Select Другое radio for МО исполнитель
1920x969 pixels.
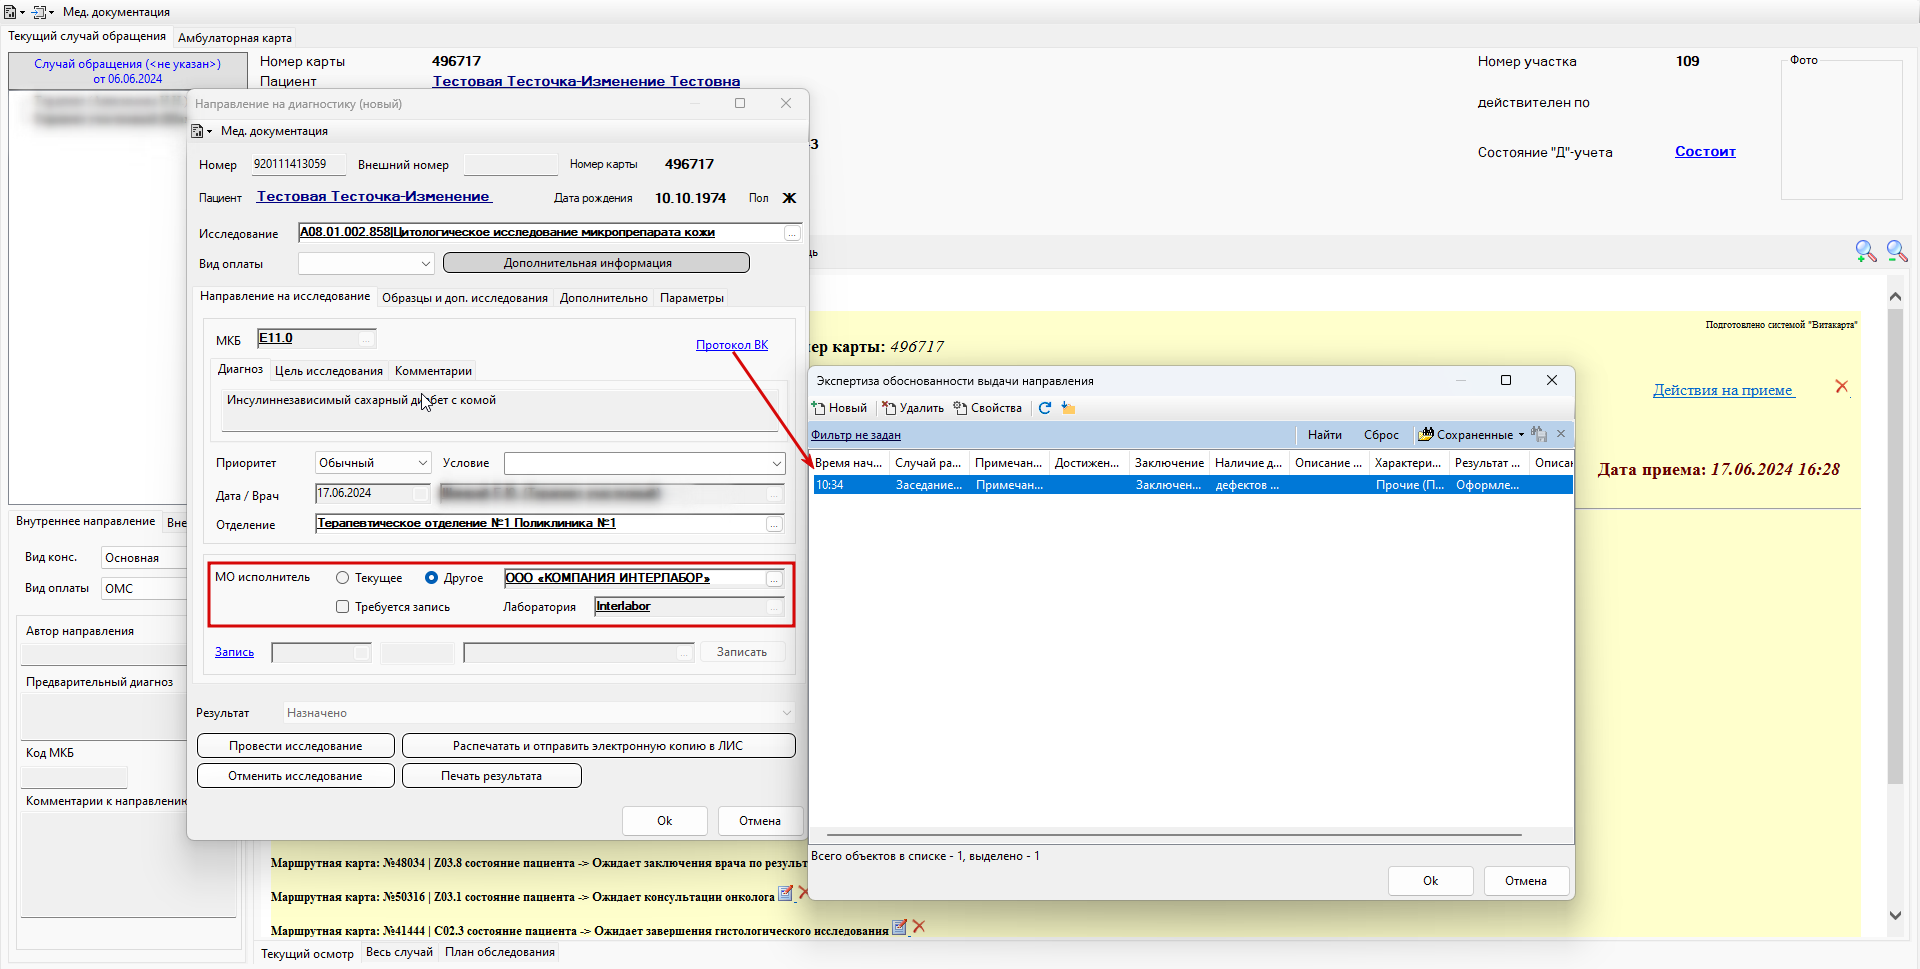pos(432,578)
